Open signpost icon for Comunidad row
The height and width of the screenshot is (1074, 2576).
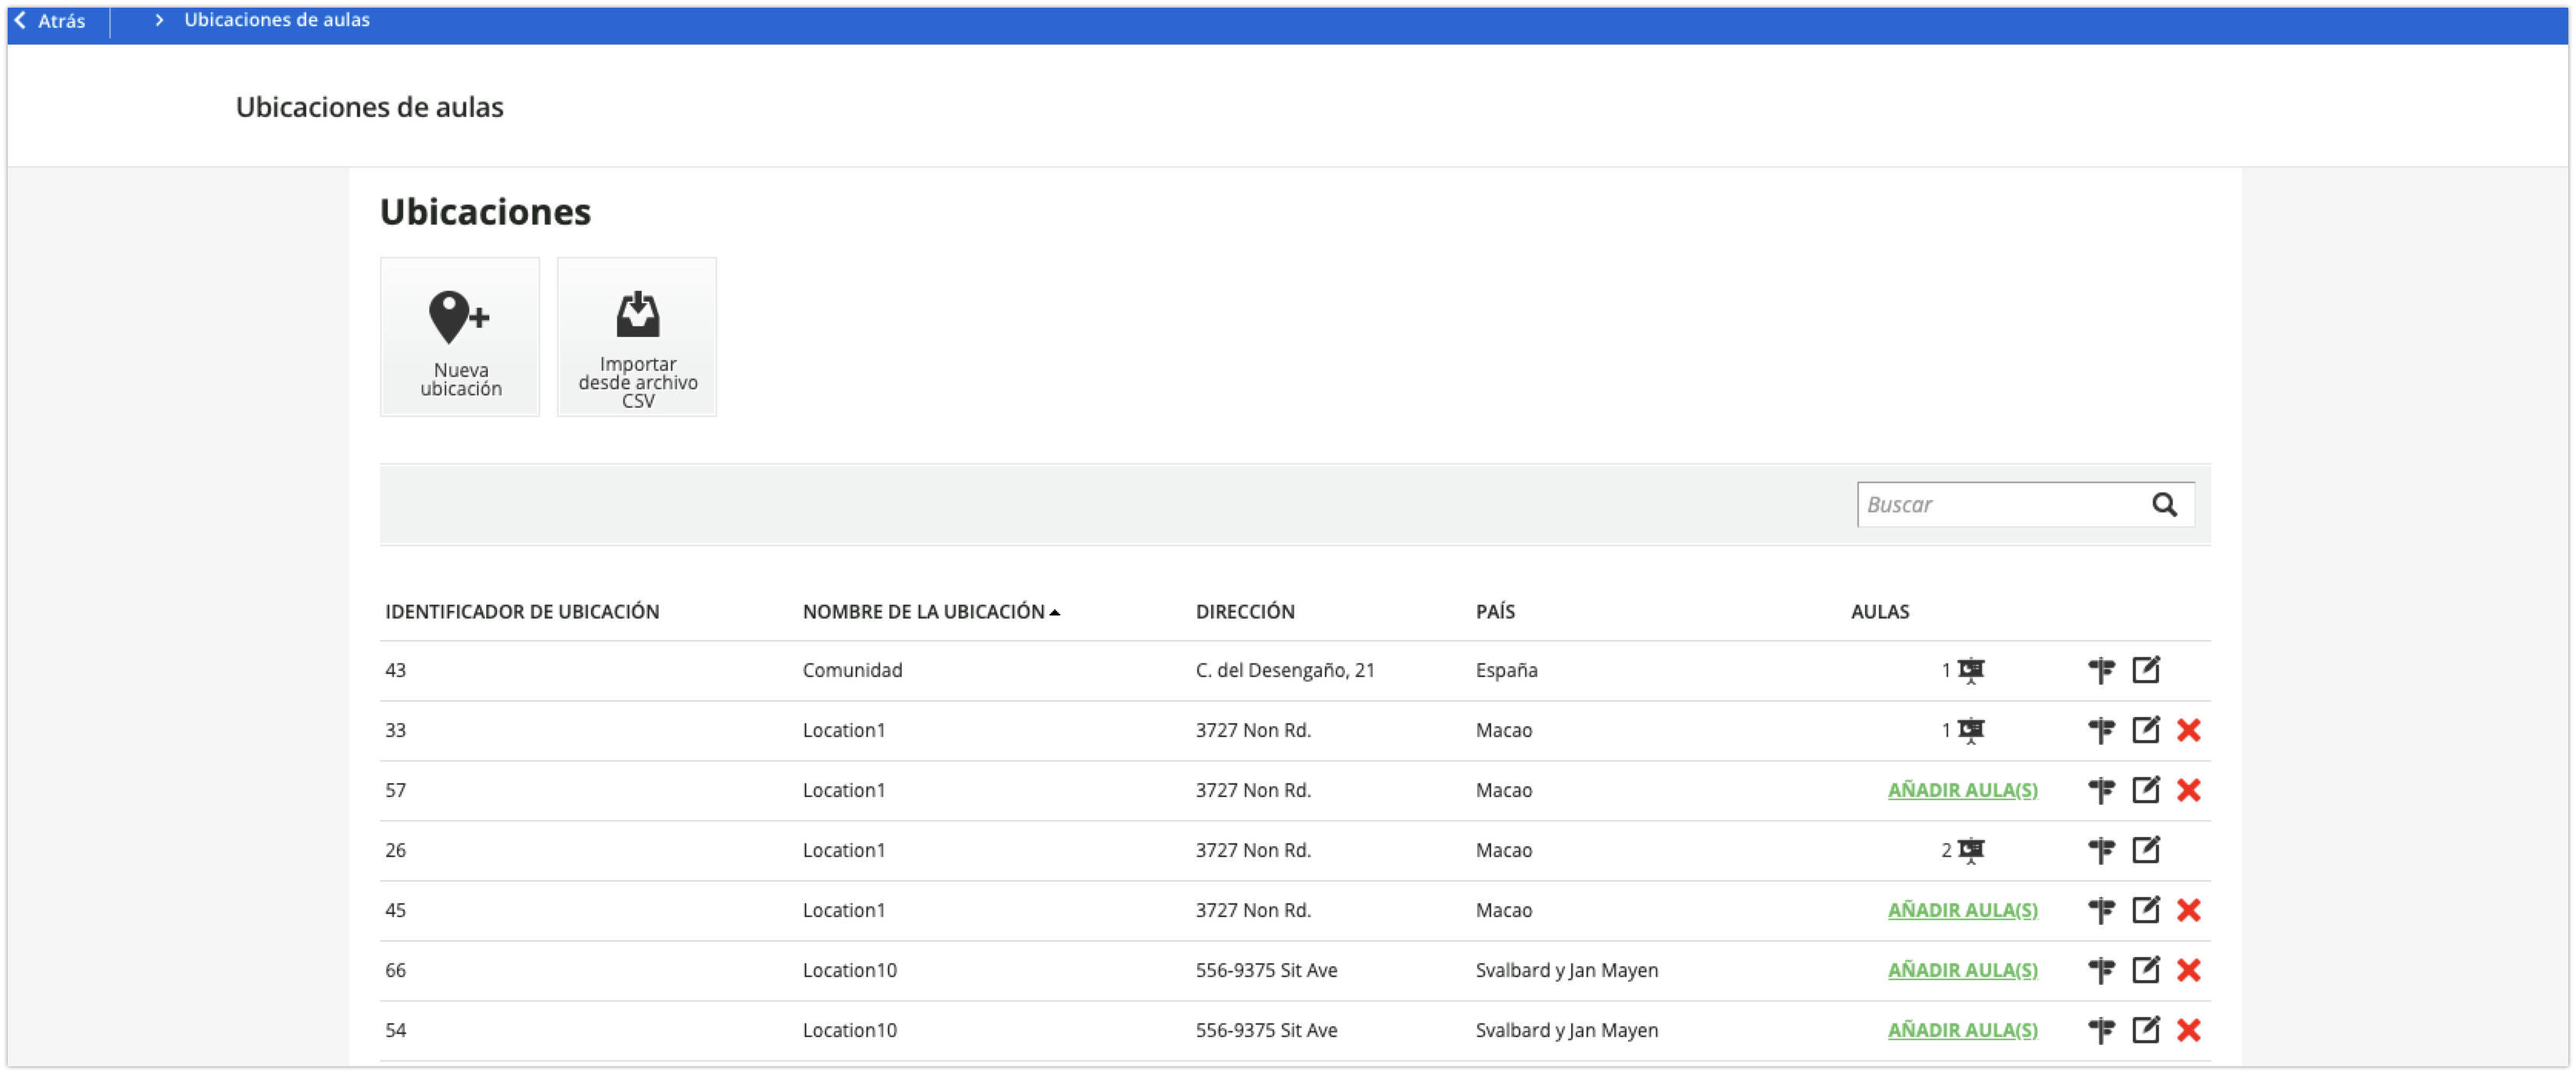coord(2101,670)
